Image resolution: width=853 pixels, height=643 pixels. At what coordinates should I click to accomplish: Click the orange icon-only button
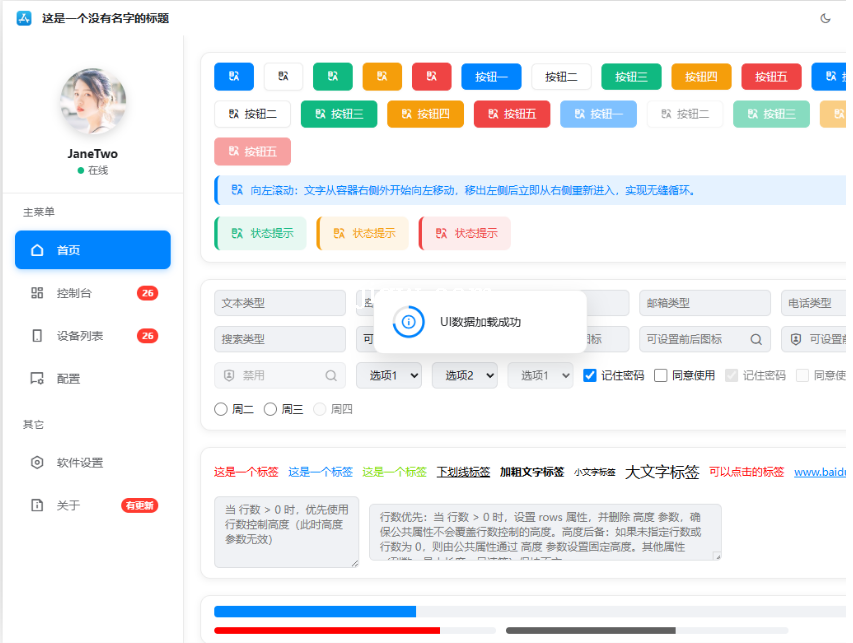coord(382,76)
